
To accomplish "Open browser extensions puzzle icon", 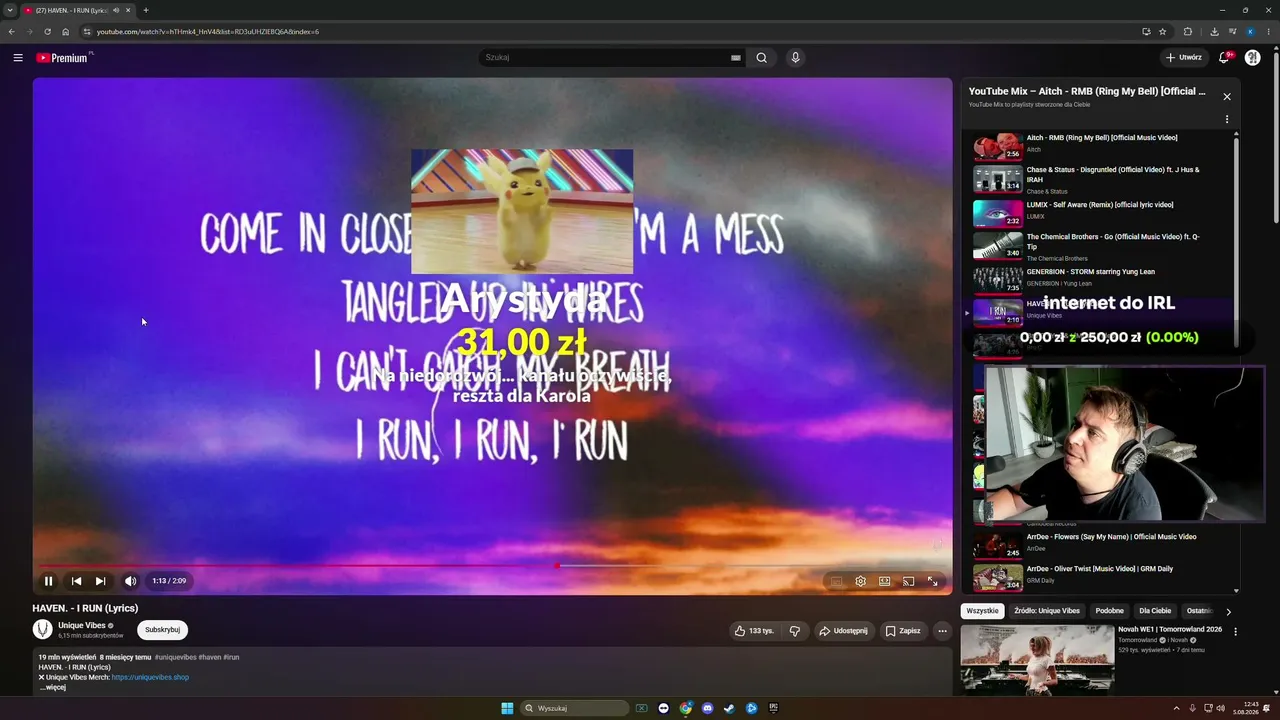I will [1188, 32].
